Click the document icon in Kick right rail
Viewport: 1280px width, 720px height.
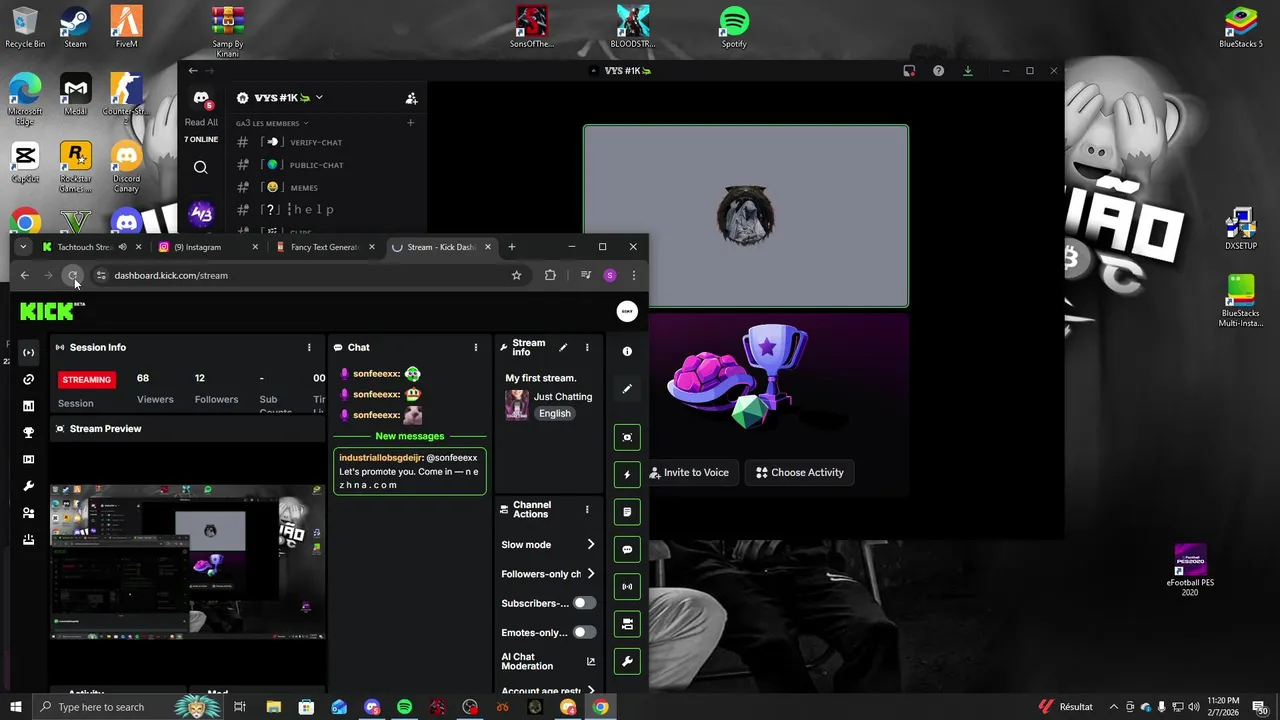click(627, 512)
